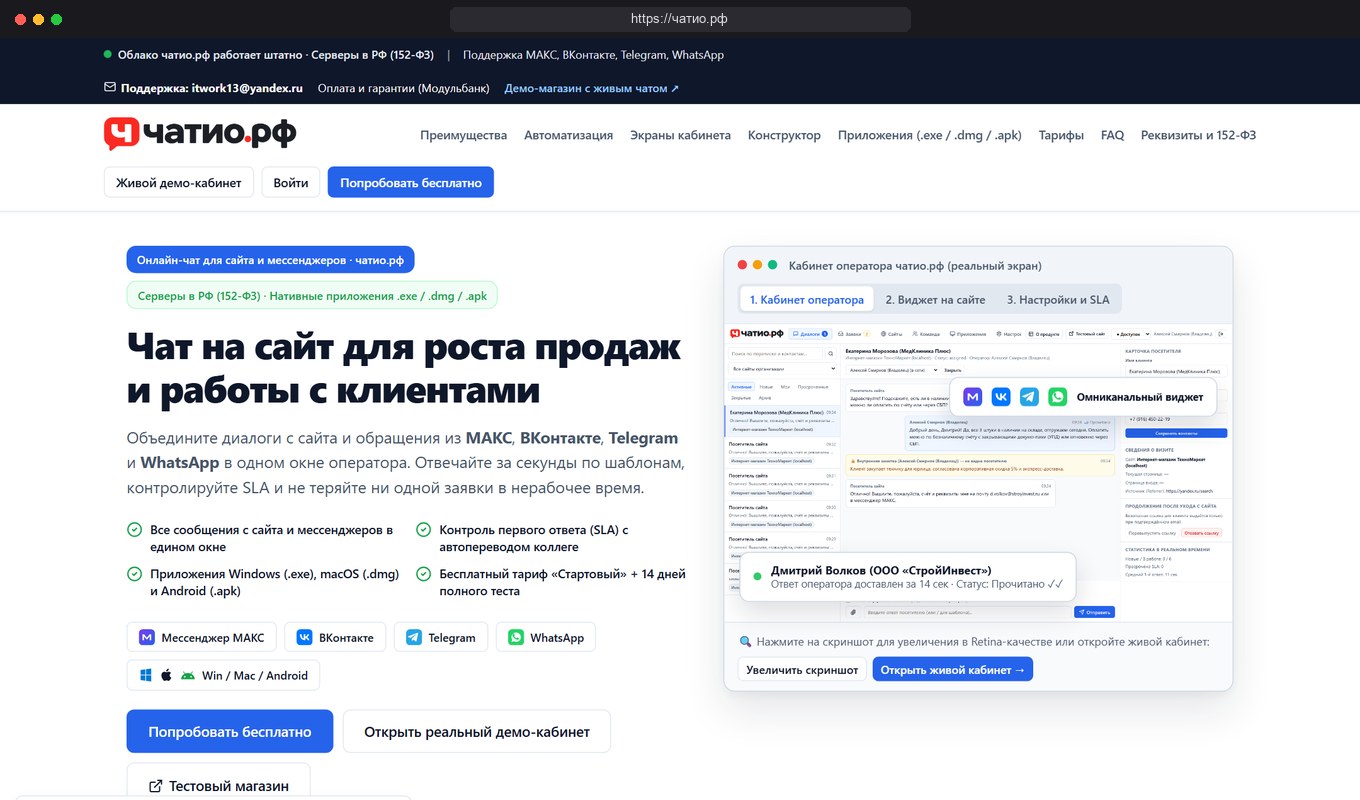Click support email itwork13@yandex.ru
The width and height of the screenshot is (1360, 800).
click(x=247, y=88)
